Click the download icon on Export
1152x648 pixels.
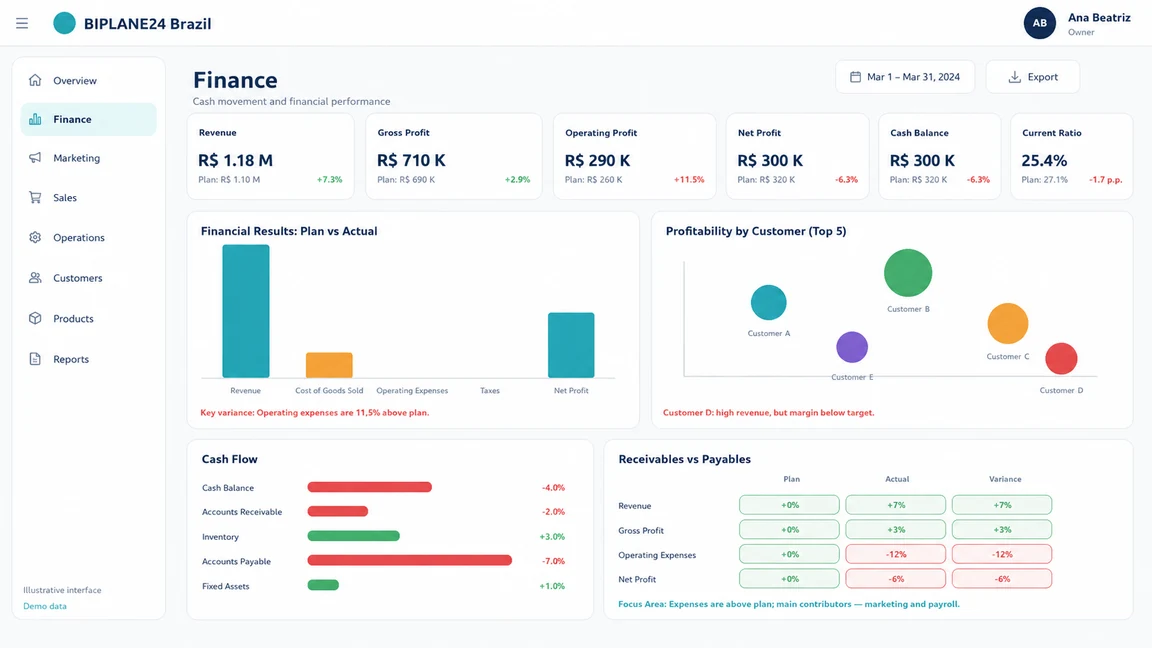click(x=1015, y=76)
